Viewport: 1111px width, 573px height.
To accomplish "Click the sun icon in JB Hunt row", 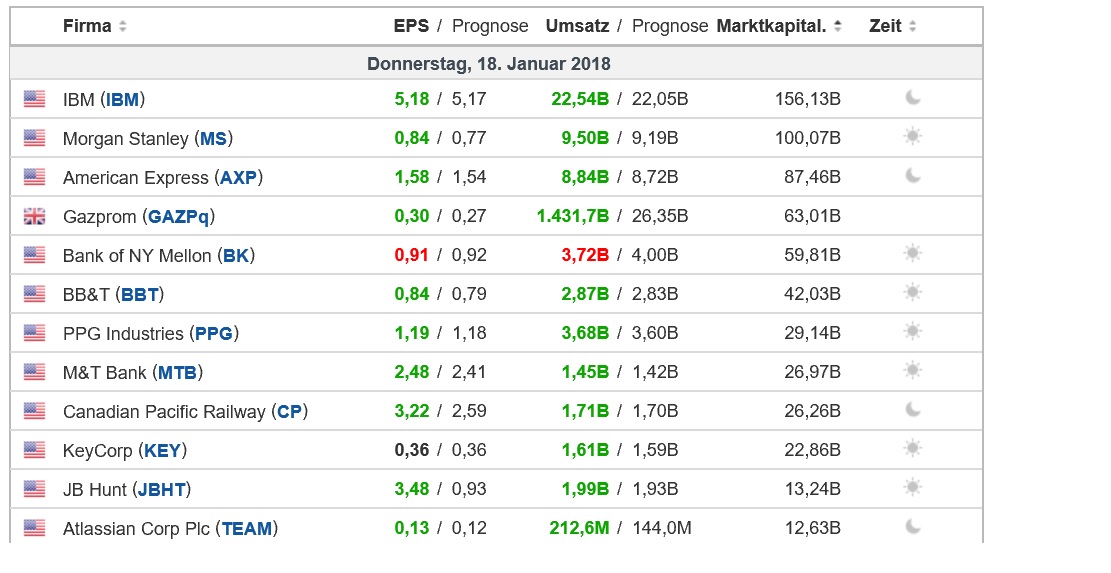I will click(x=912, y=488).
